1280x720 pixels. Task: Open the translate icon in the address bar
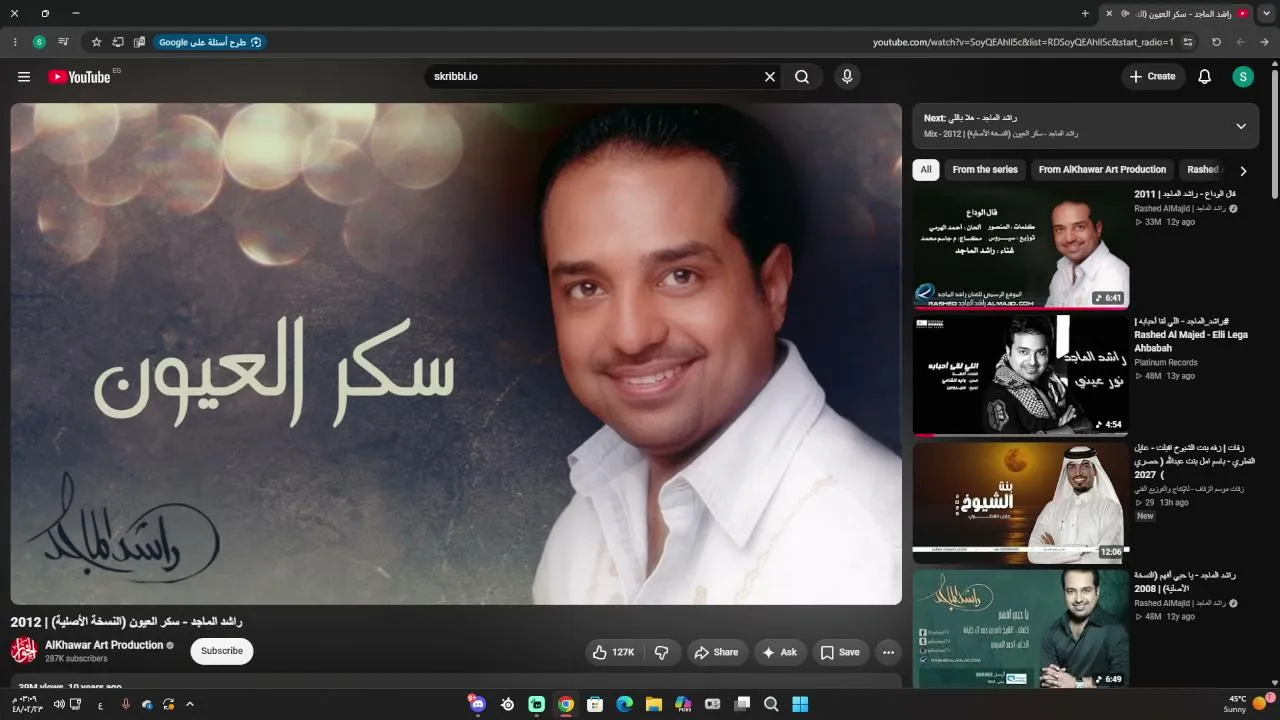[x=140, y=42]
